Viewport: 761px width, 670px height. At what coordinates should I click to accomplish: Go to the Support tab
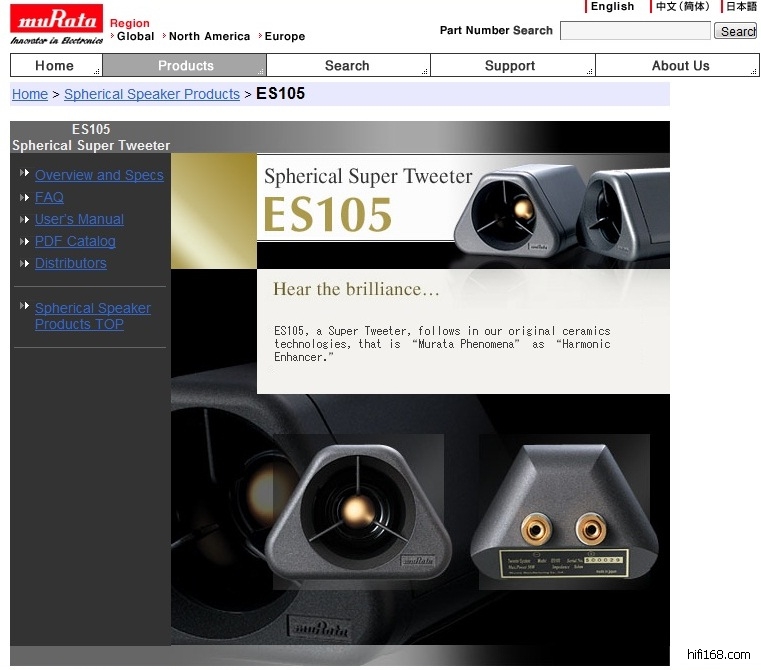click(510, 66)
